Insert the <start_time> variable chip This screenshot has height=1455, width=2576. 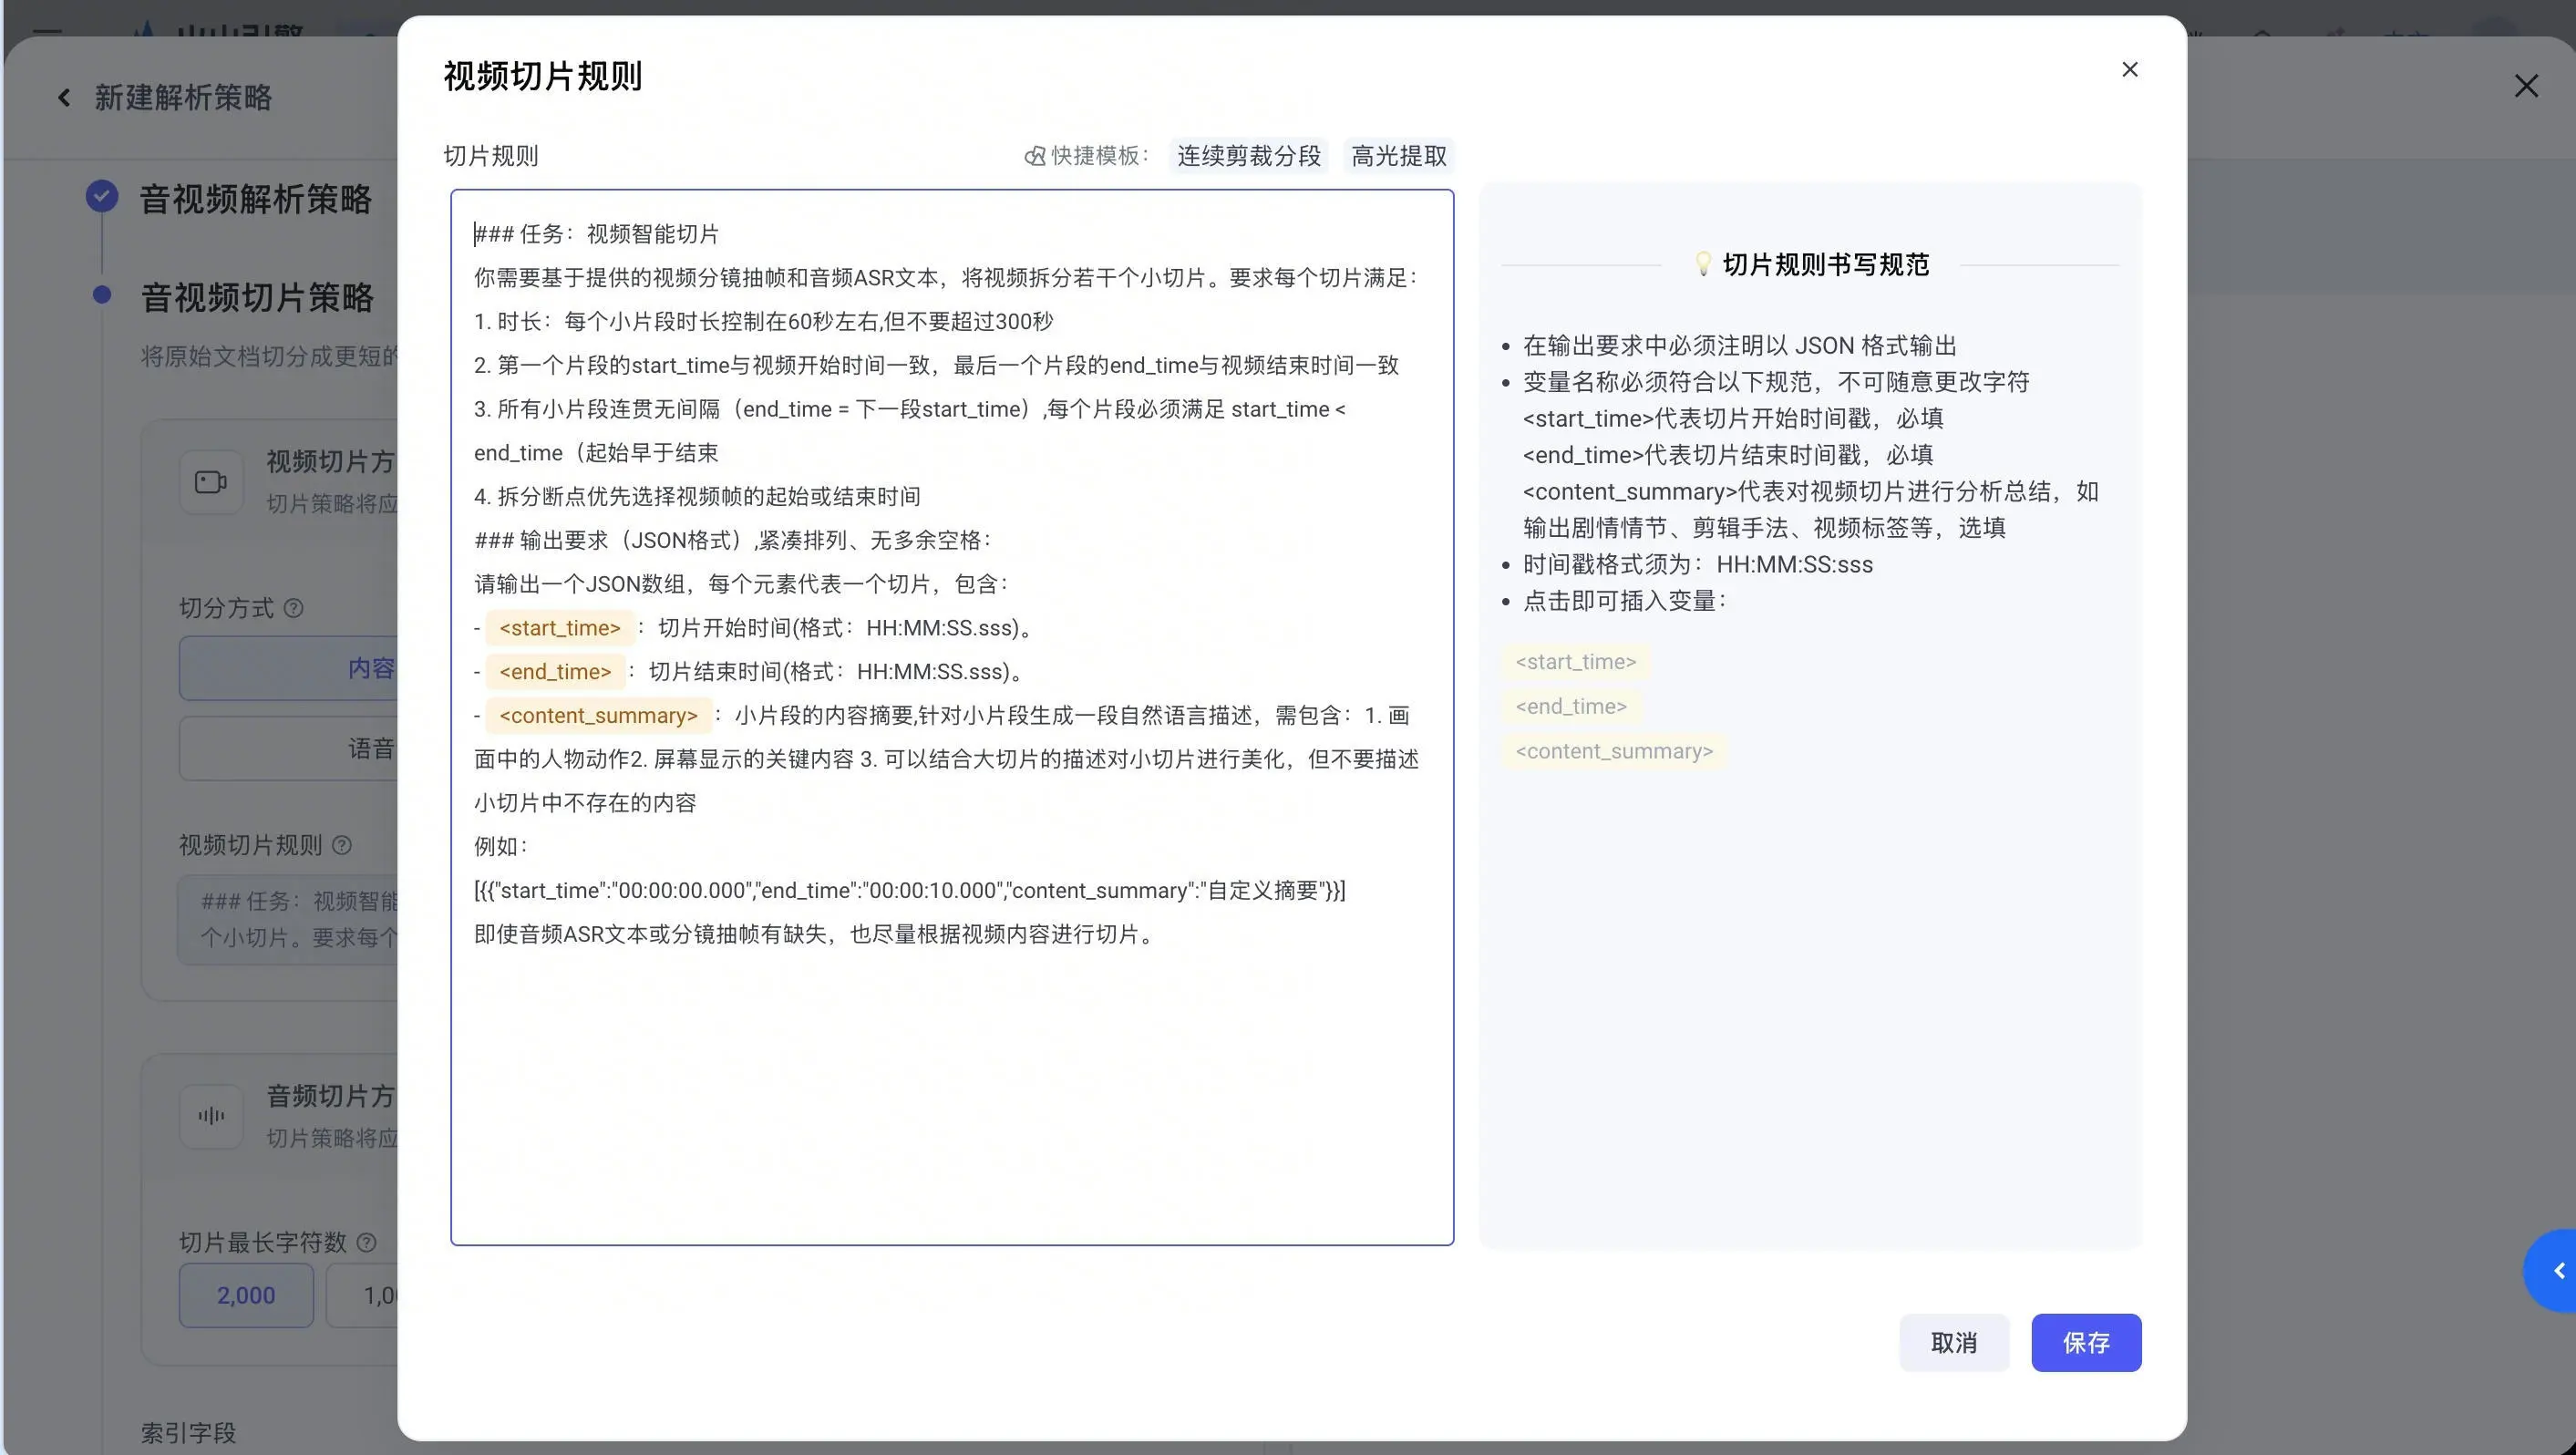[x=1575, y=662]
